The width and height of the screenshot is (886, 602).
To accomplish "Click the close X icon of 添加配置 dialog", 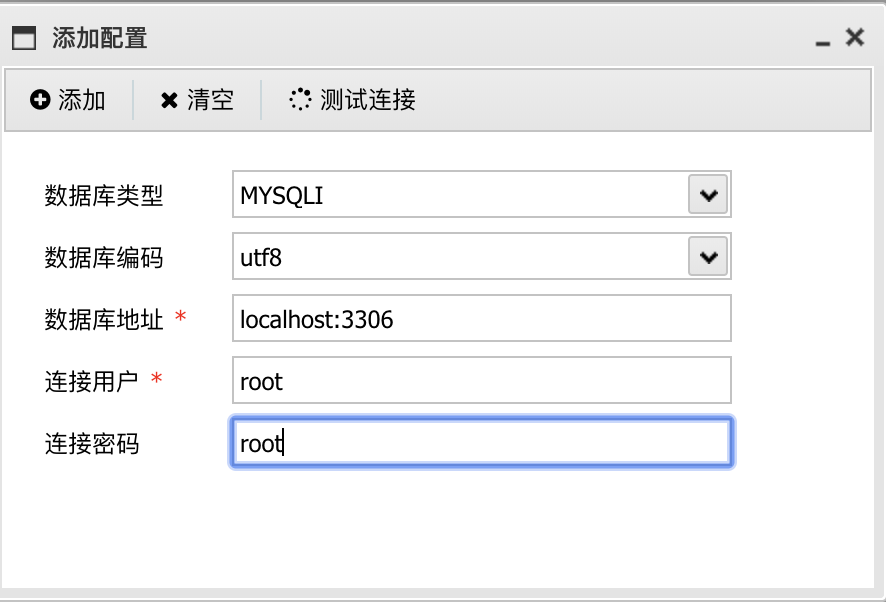I will click(x=853, y=36).
